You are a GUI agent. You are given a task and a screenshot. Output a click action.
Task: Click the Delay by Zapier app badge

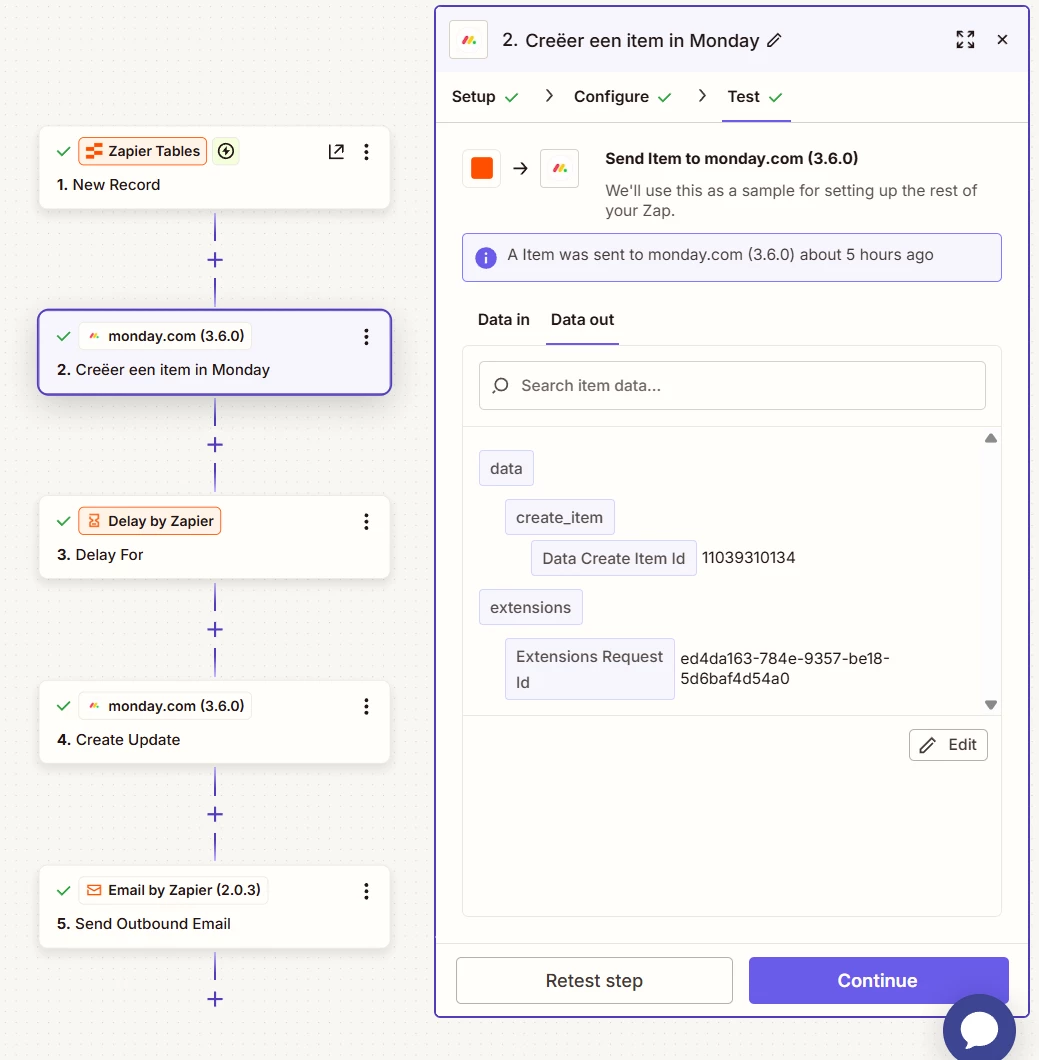point(150,521)
